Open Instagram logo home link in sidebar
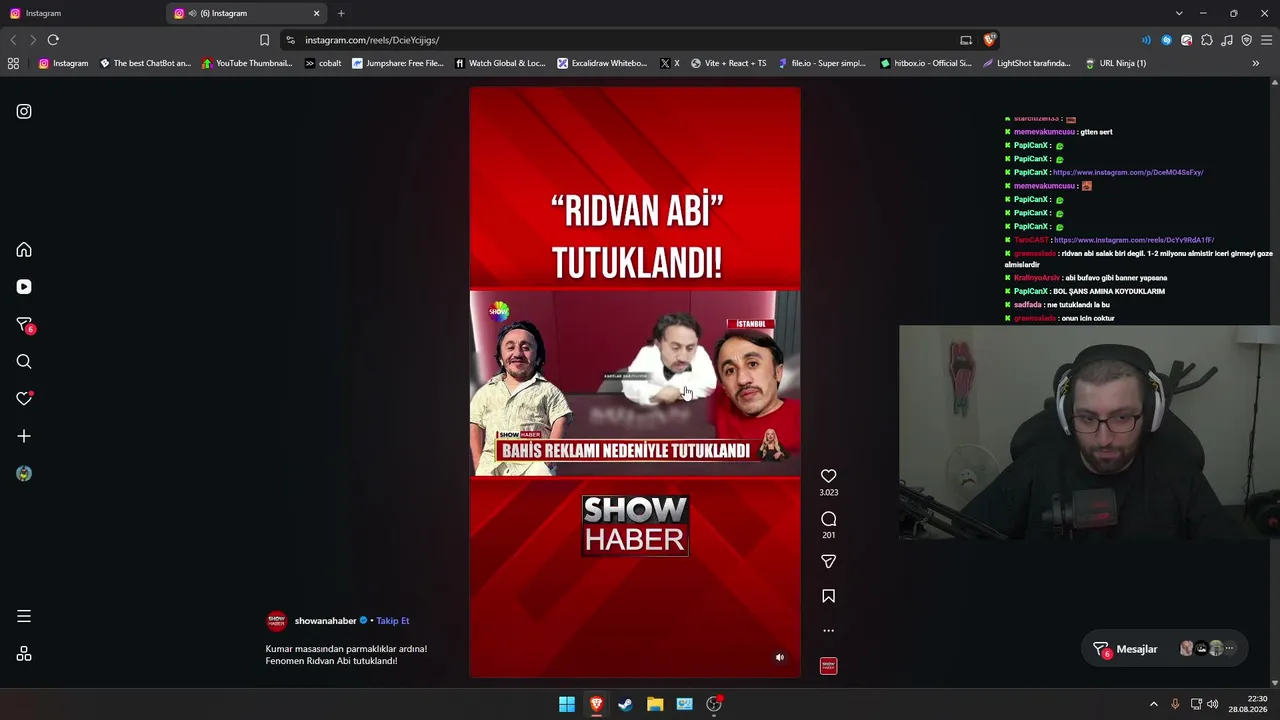This screenshot has width=1280, height=720. (x=24, y=111)
